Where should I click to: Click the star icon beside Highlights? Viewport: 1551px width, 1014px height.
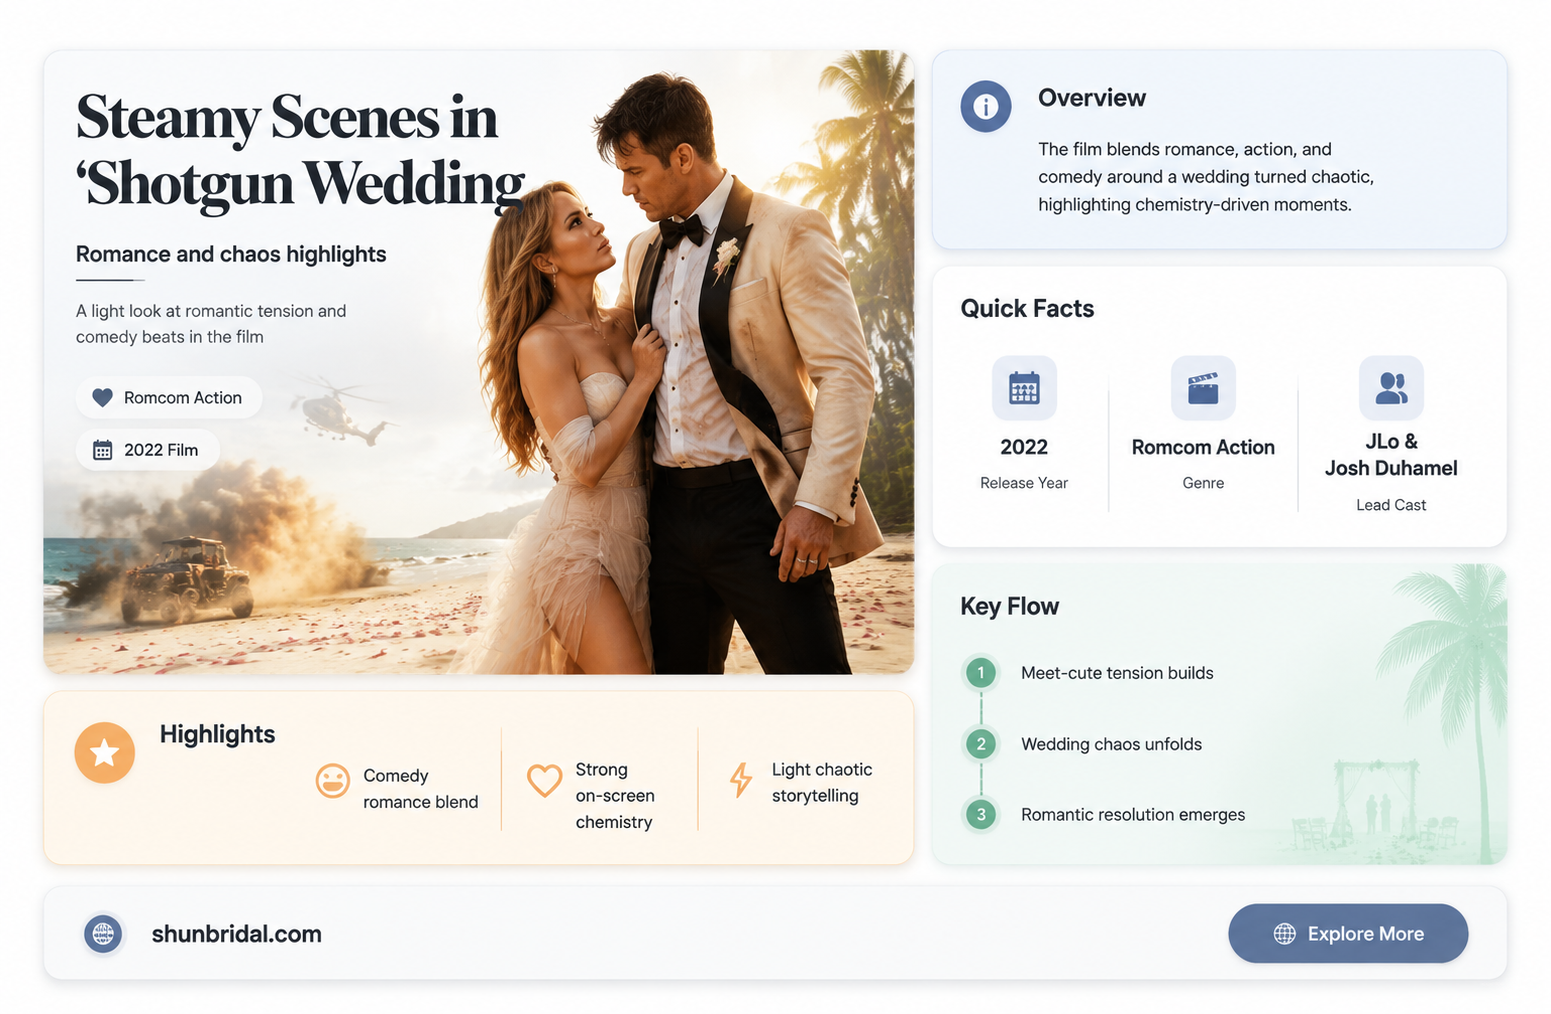pos(104,752)
